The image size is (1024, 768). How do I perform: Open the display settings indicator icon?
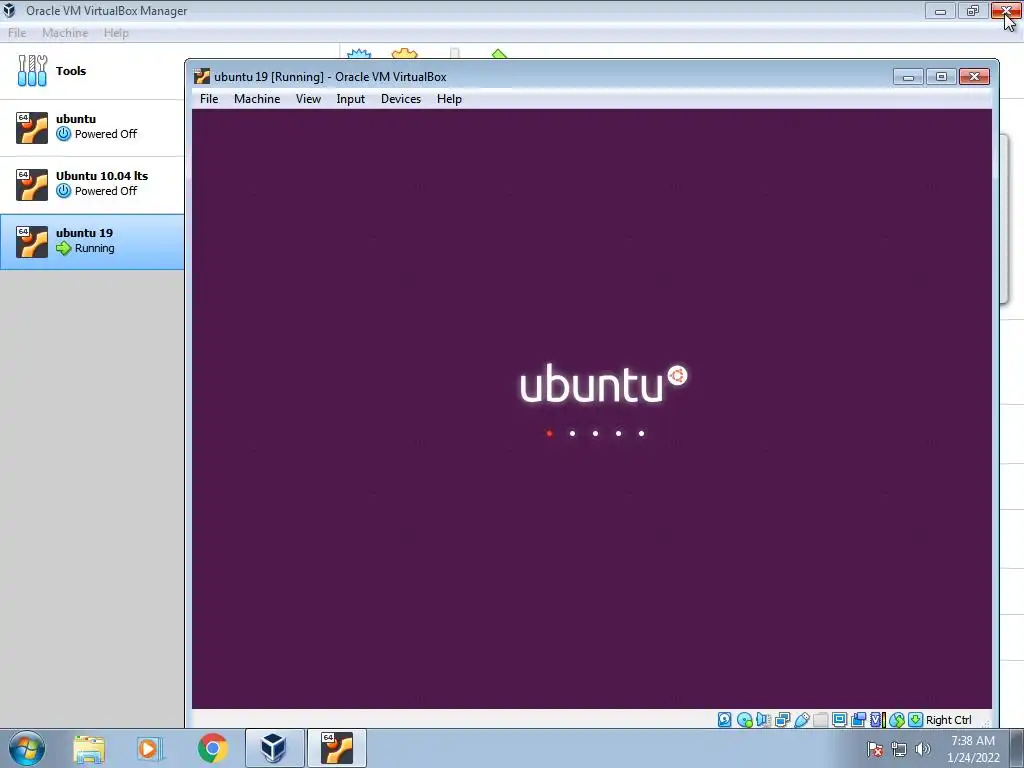[x=840, y=720]
